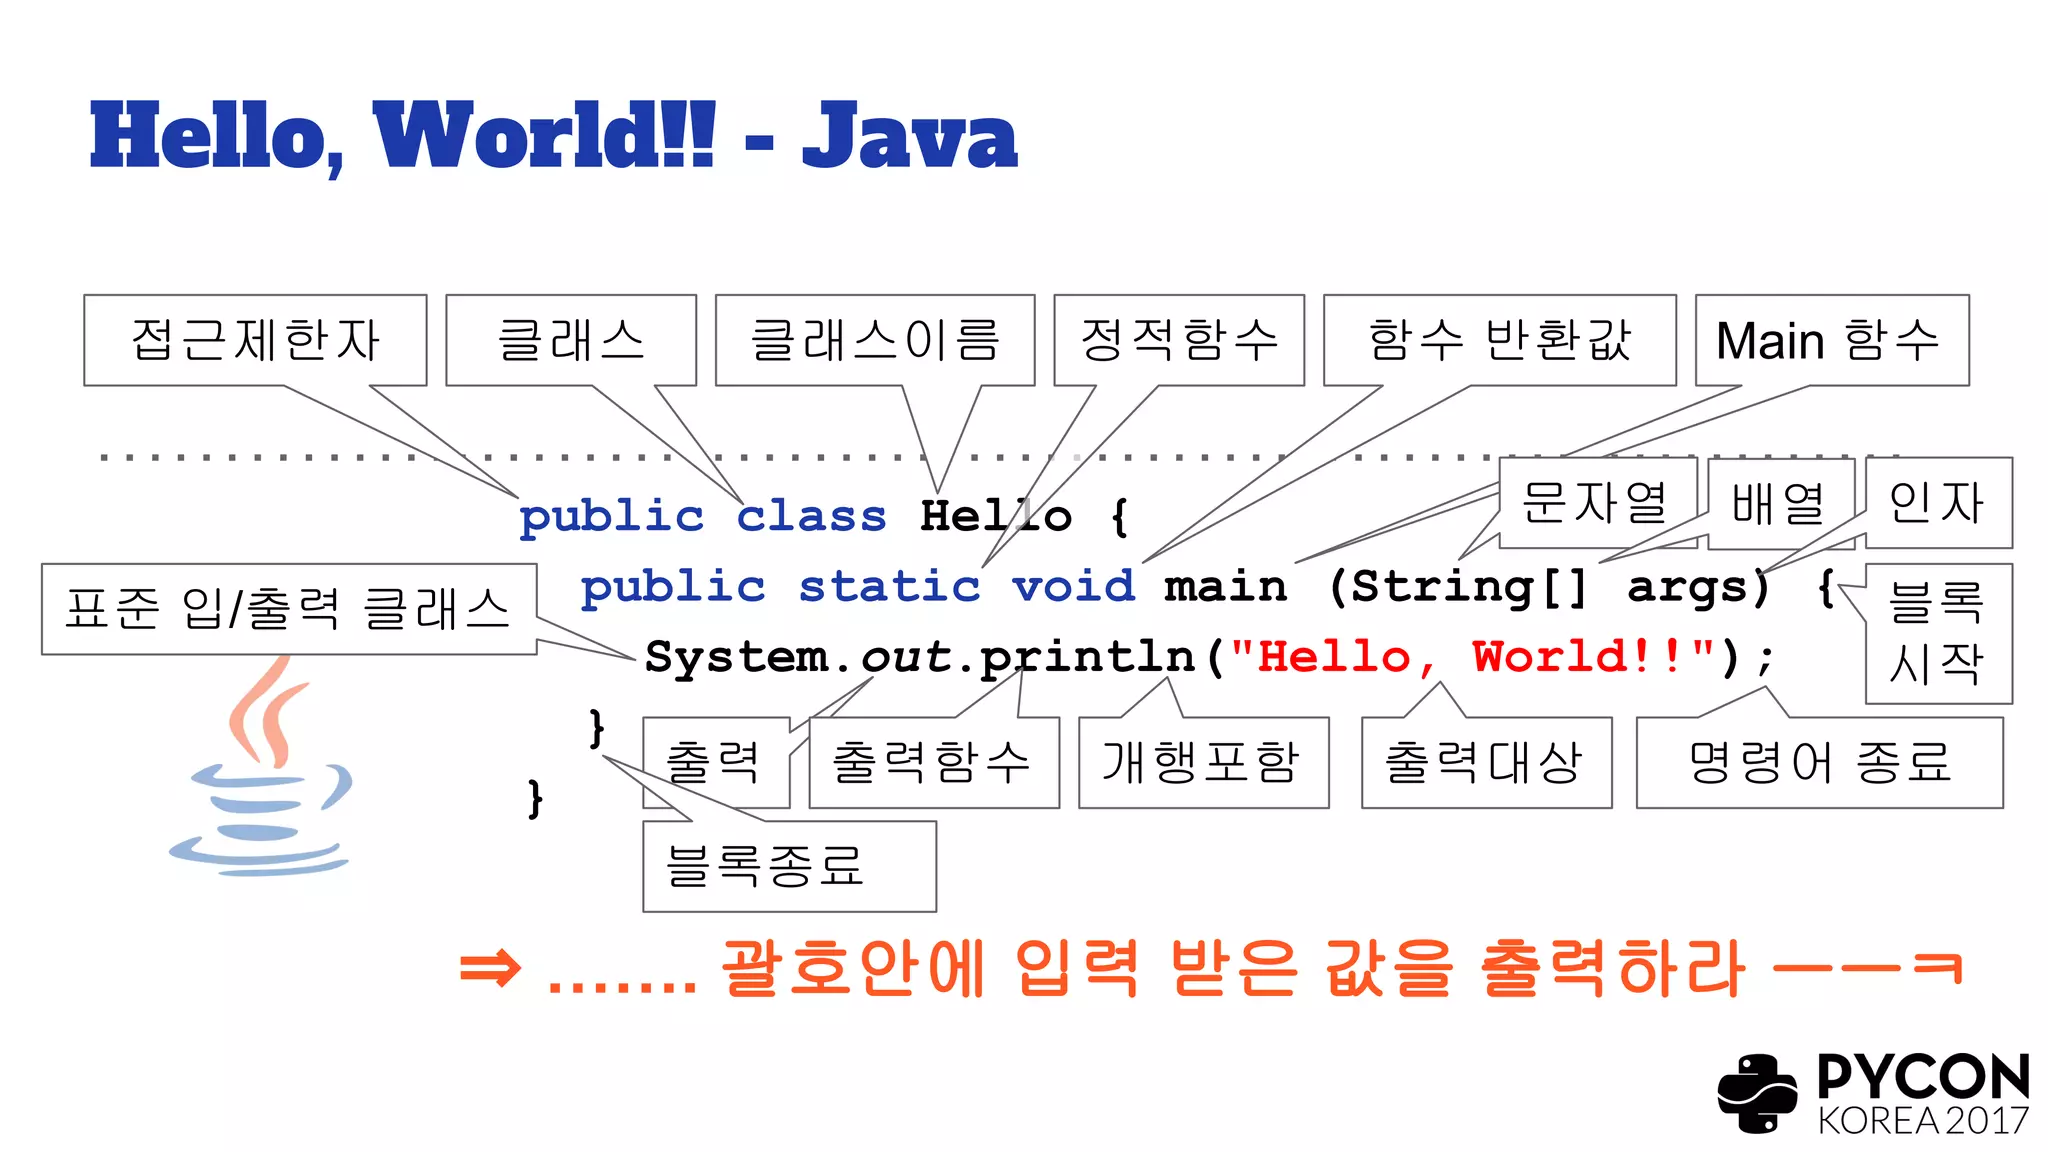Click the 'args' parameter in code
The image size is (2048, 1152).
[x=1687, y=589]
